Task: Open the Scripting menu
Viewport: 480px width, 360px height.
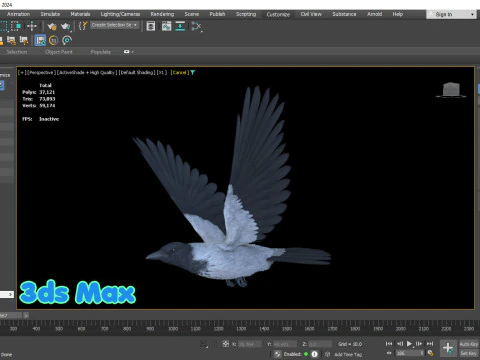Action: click(x=246, y=14)
